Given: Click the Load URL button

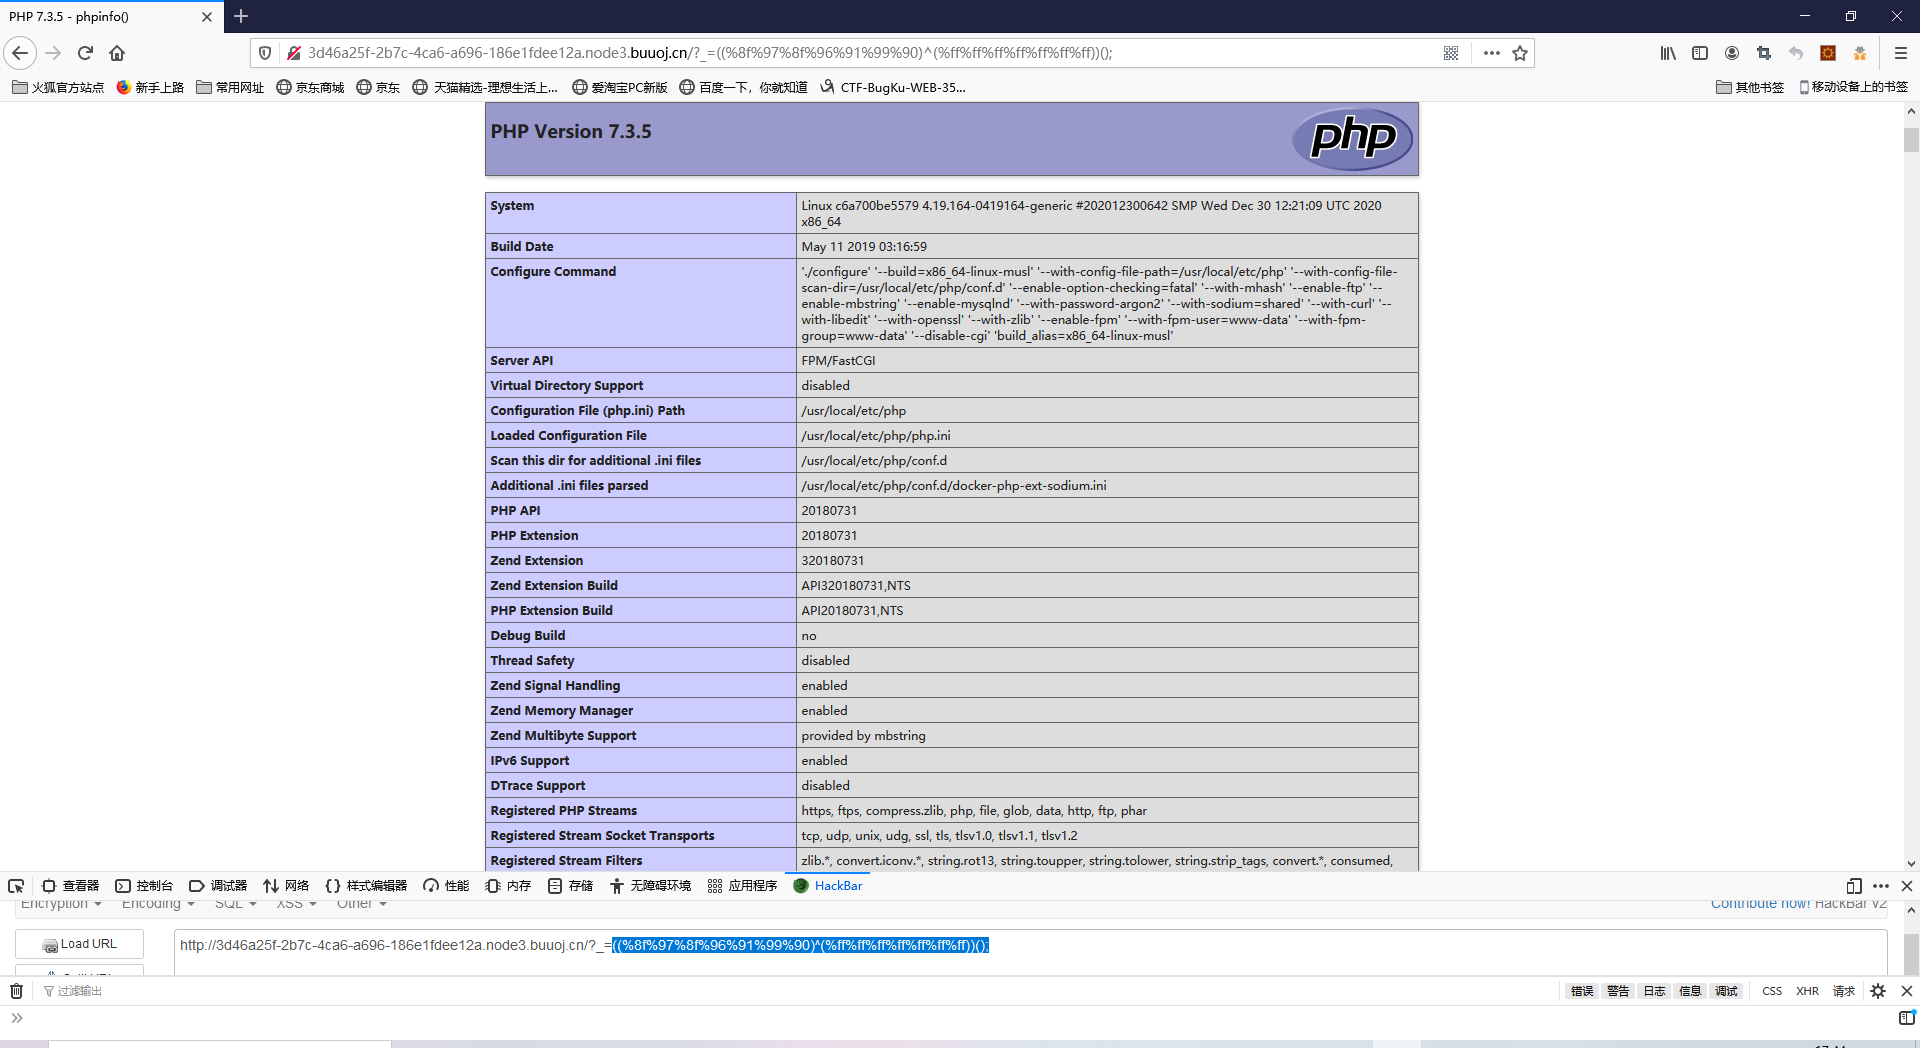Looking at the screenshot, I should point(79,943).
